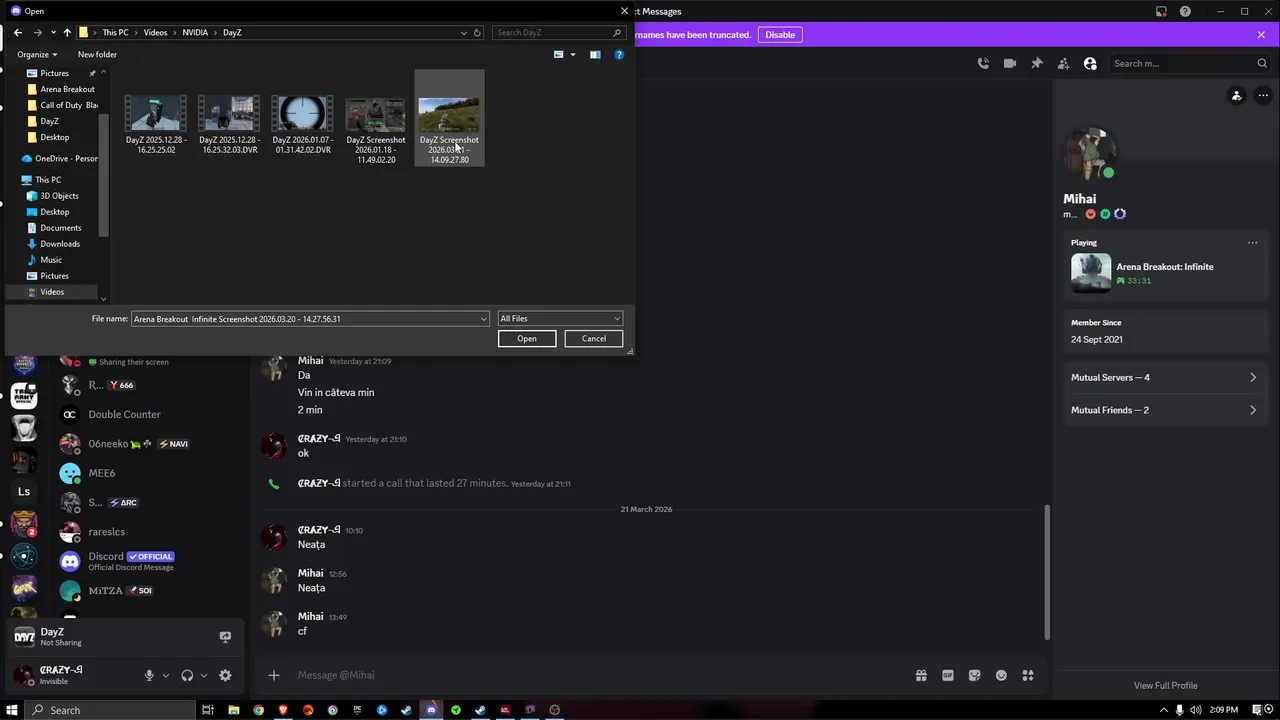
Task: Open recent locations dropdown arrow
Action: (x=53, y=33)
